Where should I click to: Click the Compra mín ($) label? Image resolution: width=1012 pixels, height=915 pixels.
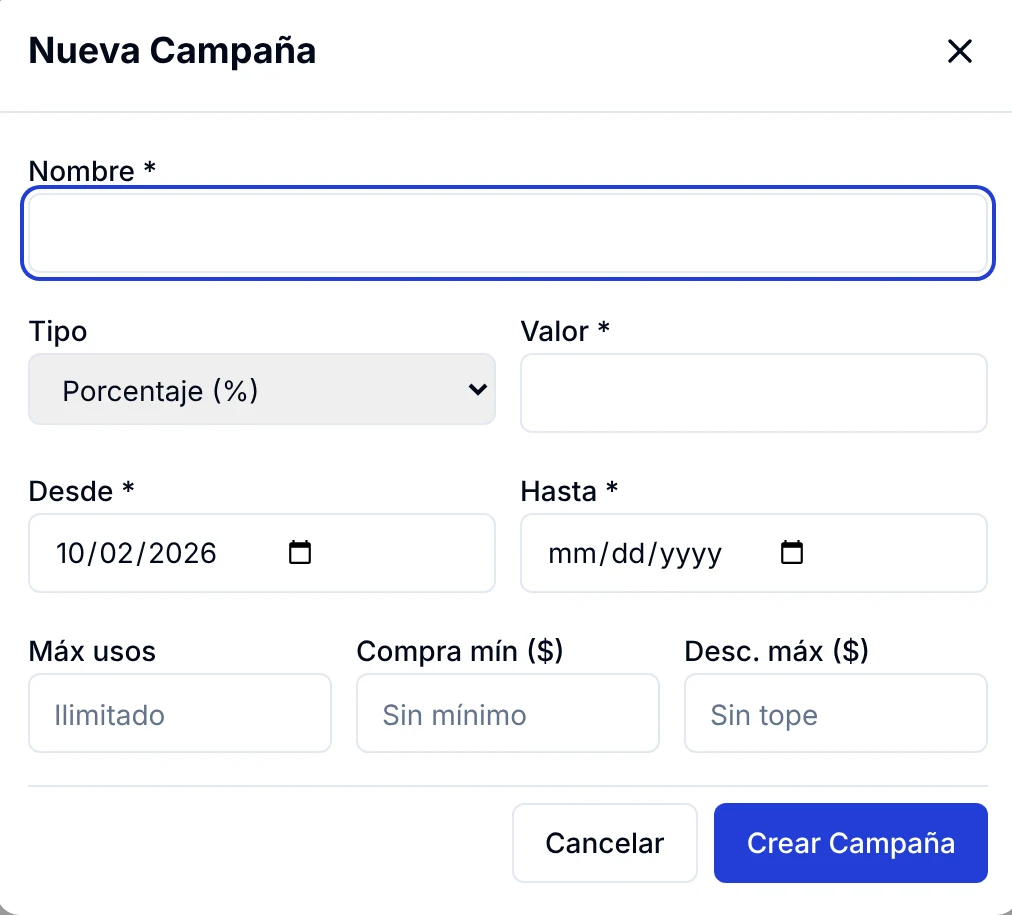coord(460,651)
